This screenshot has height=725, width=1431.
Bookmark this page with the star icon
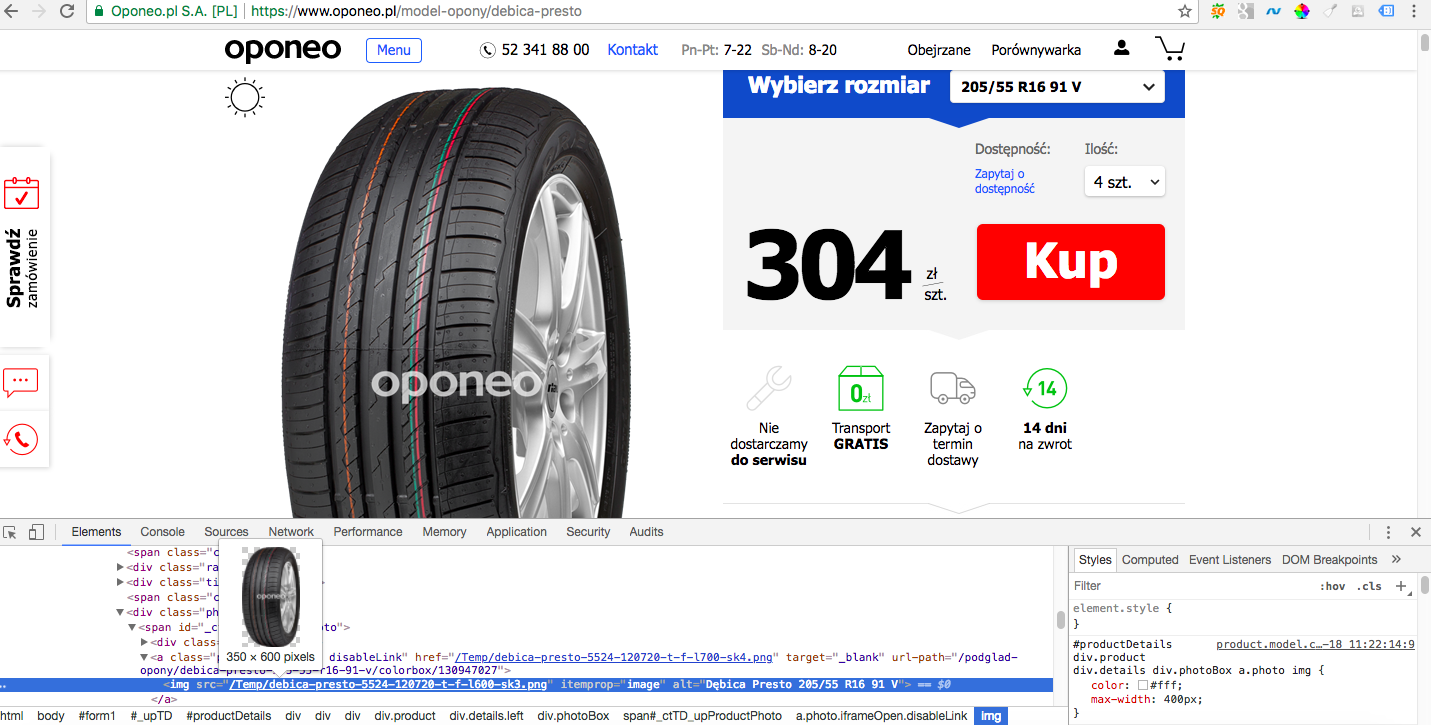[x=1185, y=12]
